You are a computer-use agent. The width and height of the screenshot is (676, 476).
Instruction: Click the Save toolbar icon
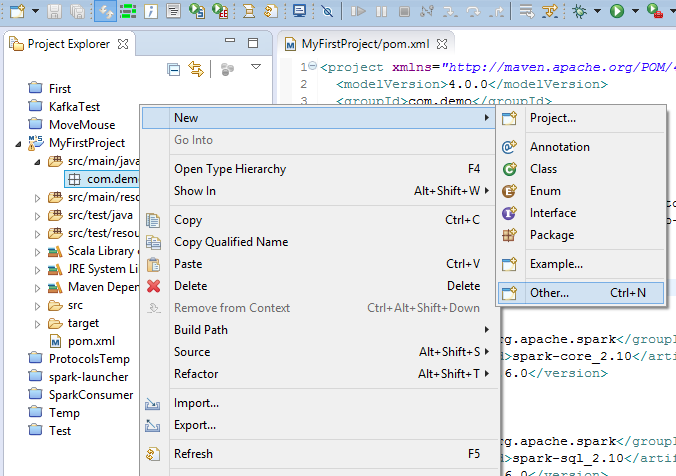coord(54,11)
